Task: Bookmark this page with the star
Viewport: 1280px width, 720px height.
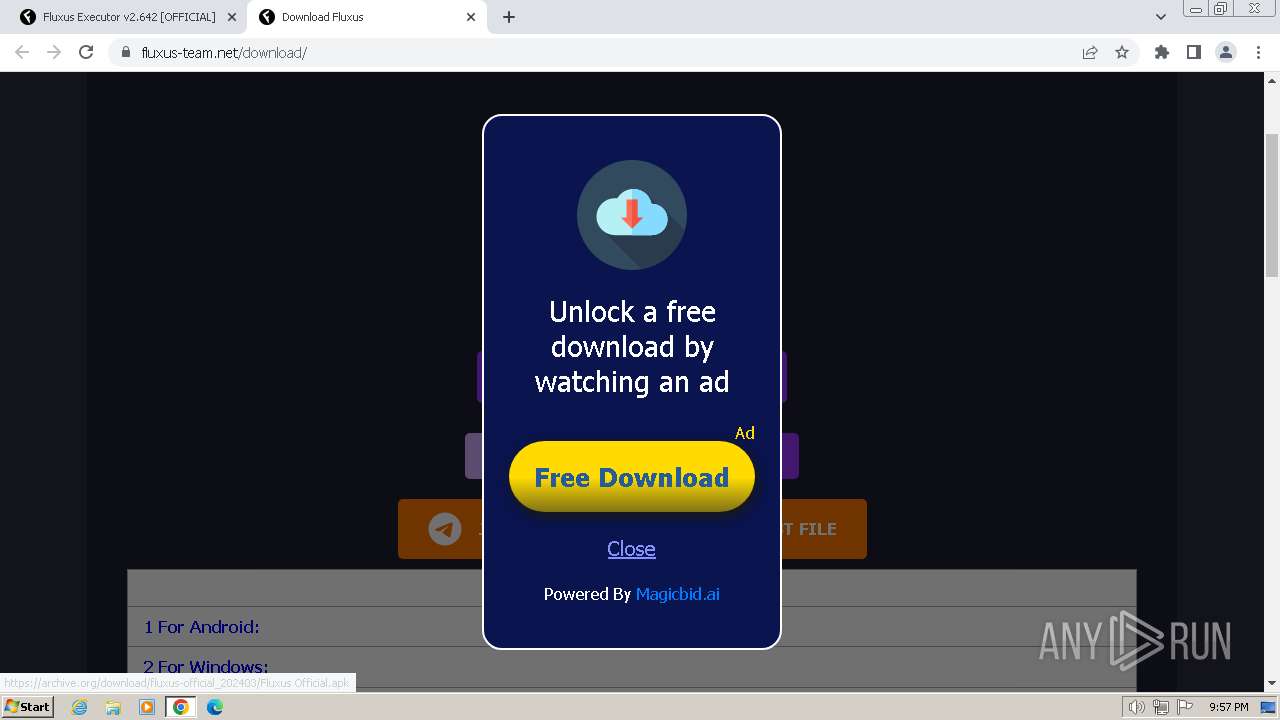Action: (x=1122, y=52)
